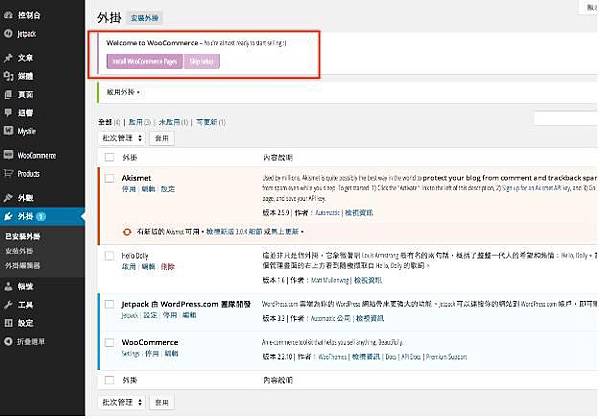Open the 設定 settings icon in sidebar
This screenshot has height=419, width=600.
tap(8, 323)
